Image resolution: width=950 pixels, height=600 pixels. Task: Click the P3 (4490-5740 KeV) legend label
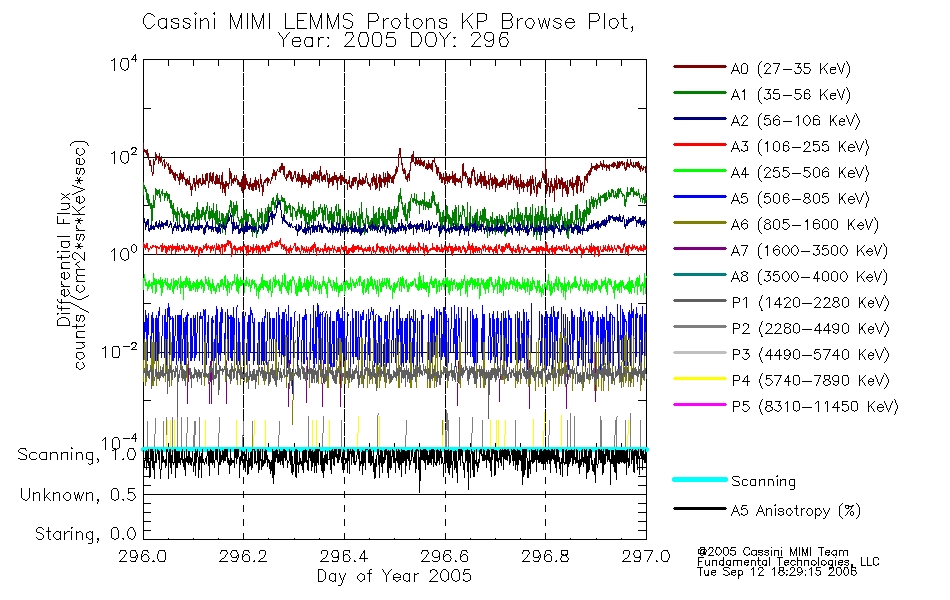[810, 355]
